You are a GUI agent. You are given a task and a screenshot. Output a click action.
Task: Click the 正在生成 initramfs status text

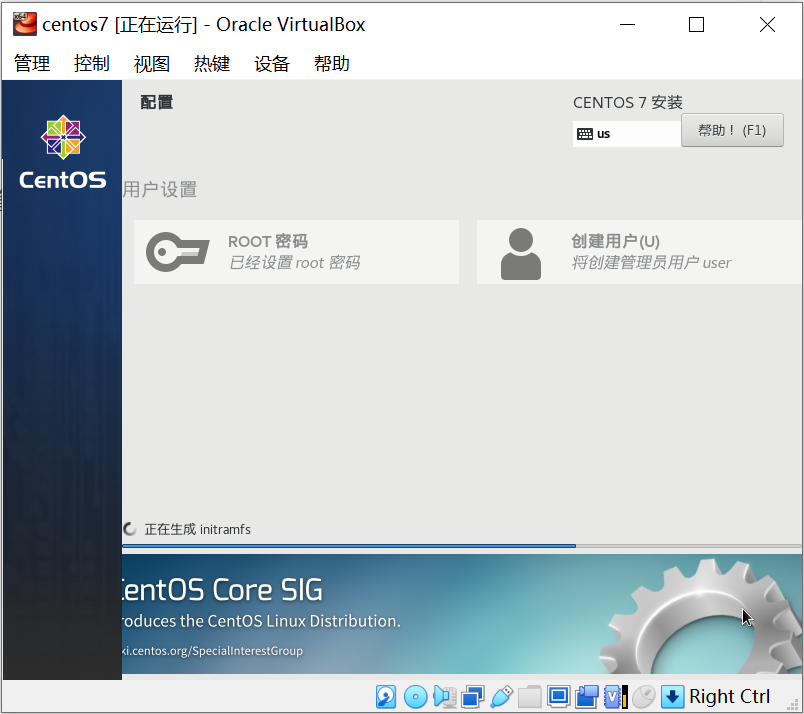pos(197,529)
